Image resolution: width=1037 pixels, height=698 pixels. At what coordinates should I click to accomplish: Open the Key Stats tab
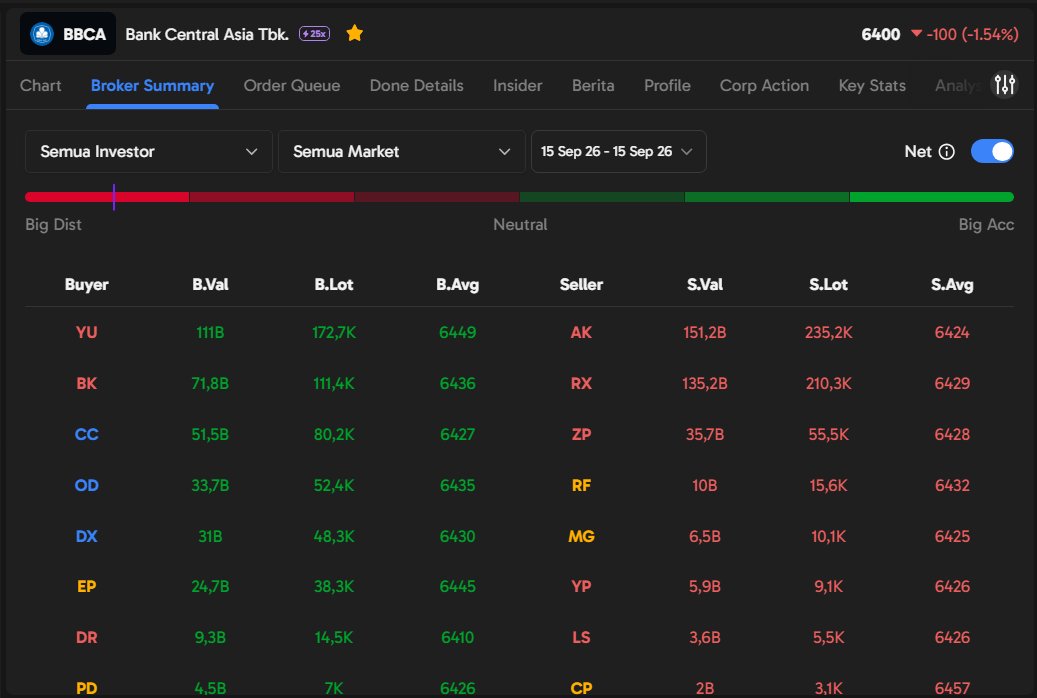click(x=872, y=85)
